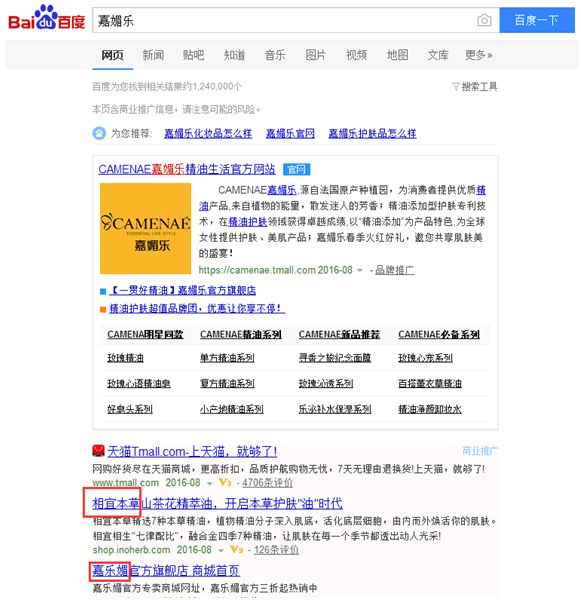Viewport: 581px width, 600px height.
Task: Open 相宜本草山茶花精萃油 result title
Action: pyautogui.click(x=217, y=504)
